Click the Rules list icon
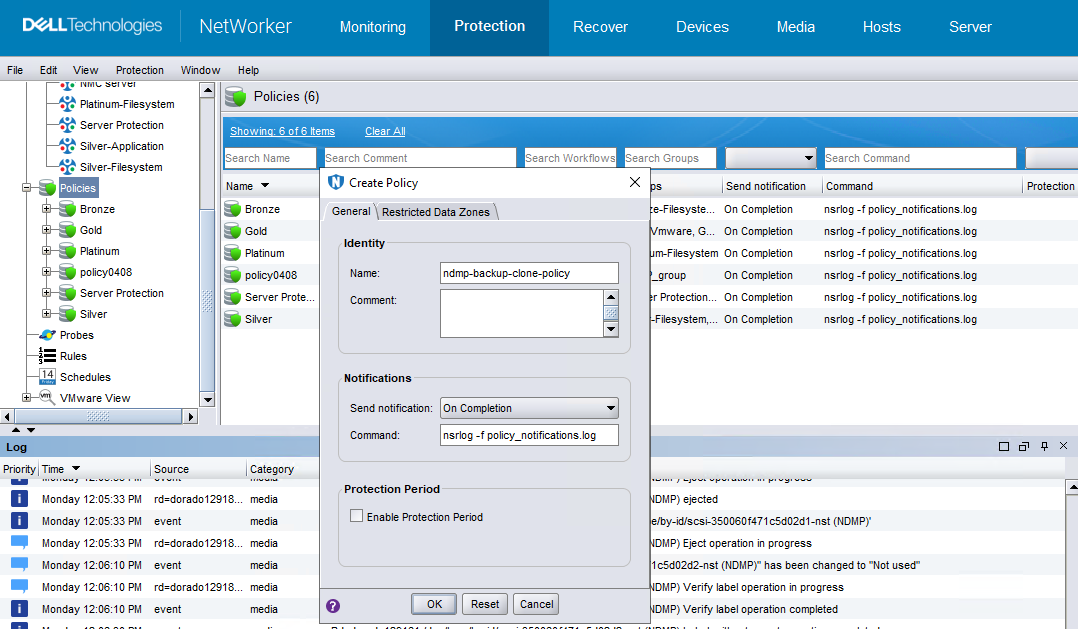Viewport: 1078px width, 629px height. [47, 356]
